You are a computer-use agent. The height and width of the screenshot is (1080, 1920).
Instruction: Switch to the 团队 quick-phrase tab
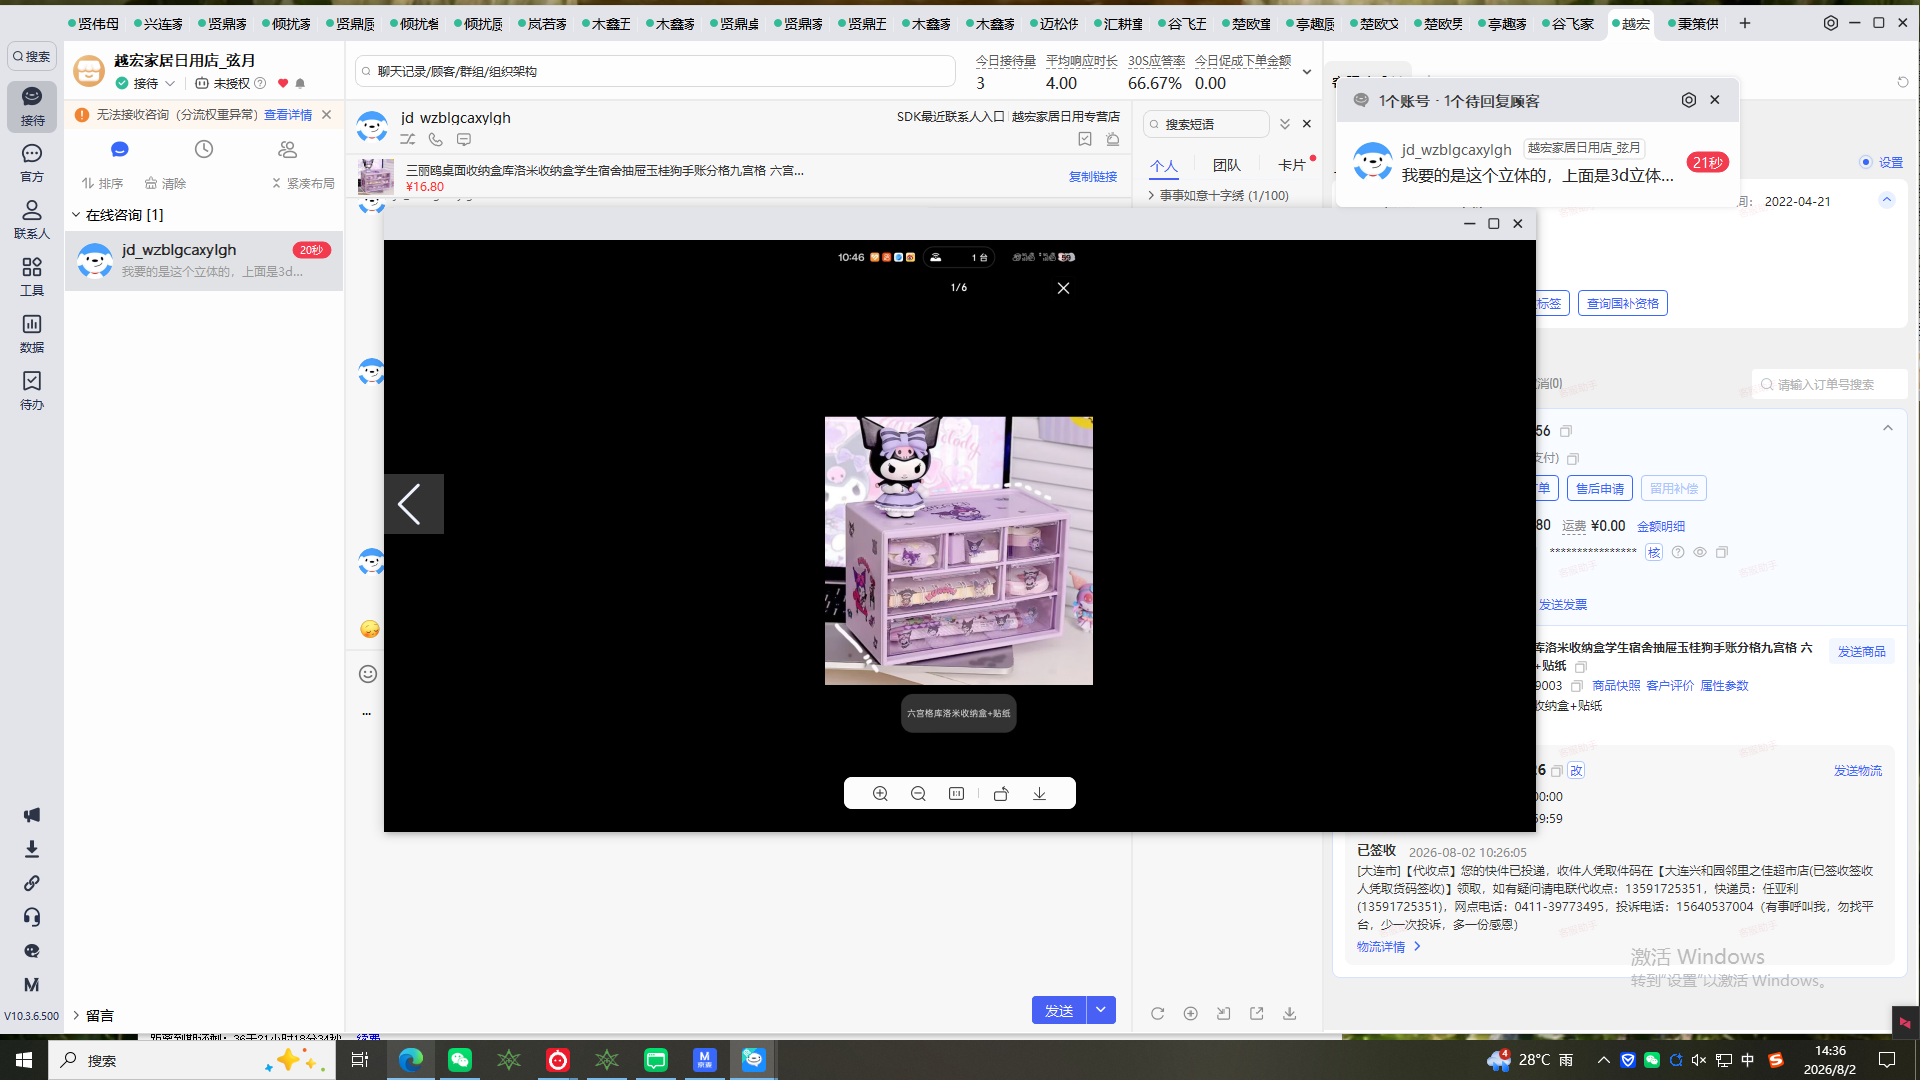coord(1226,165)
